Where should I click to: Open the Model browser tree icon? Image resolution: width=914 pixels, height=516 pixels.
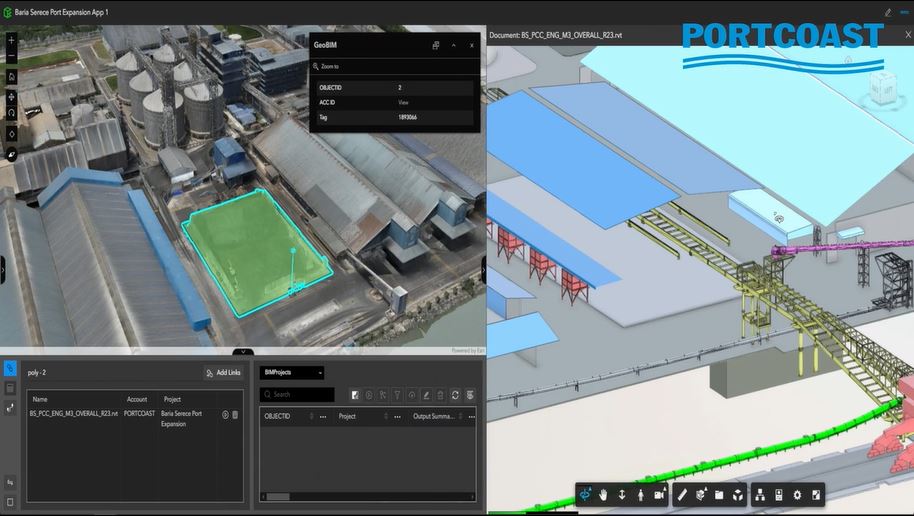[x=760, y=495]
